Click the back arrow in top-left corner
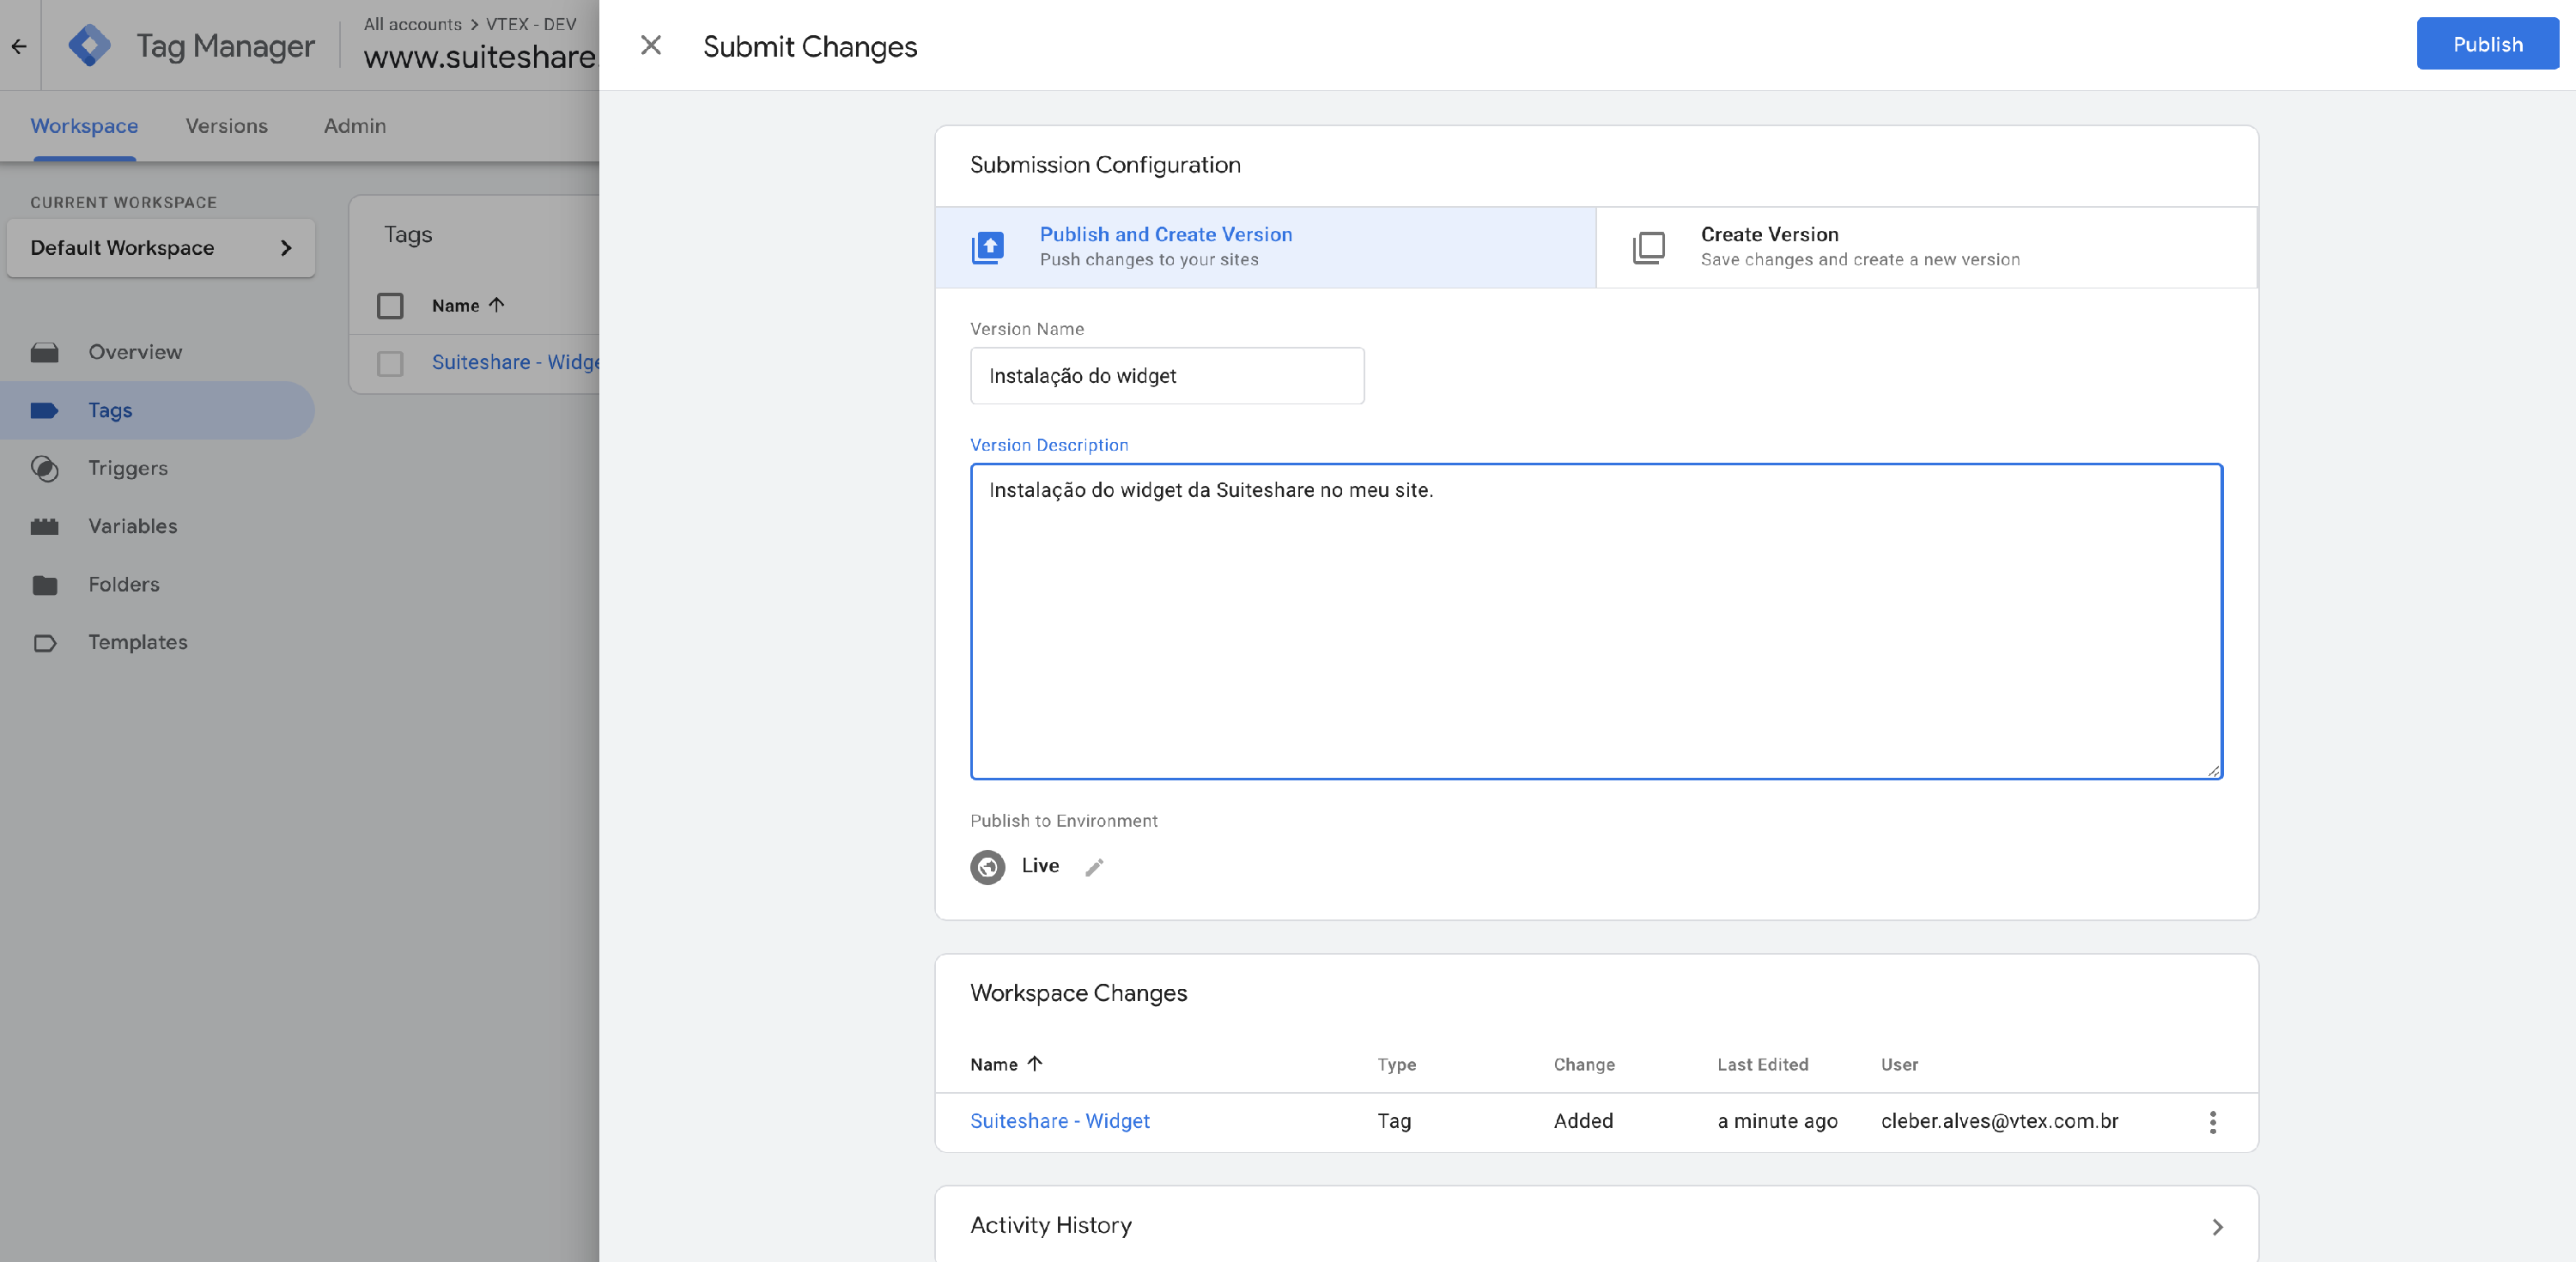 pos(19,46)
